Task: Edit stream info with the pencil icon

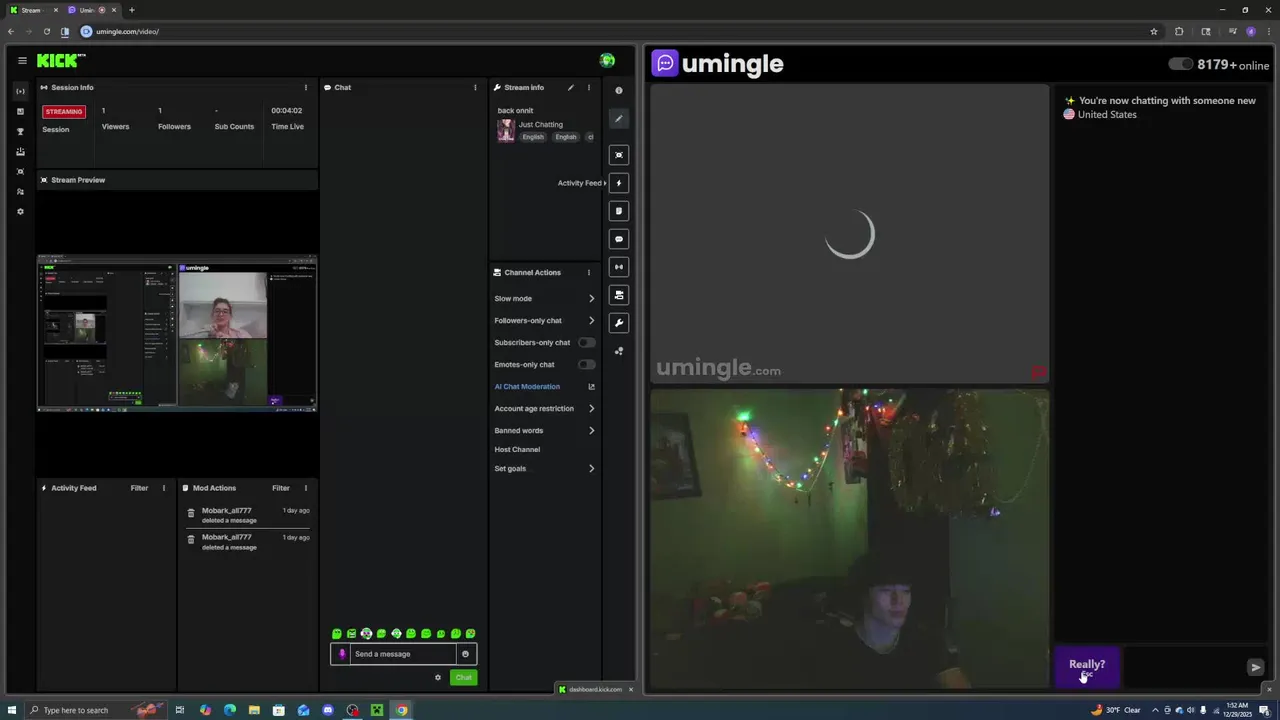Action: (571, 87)
